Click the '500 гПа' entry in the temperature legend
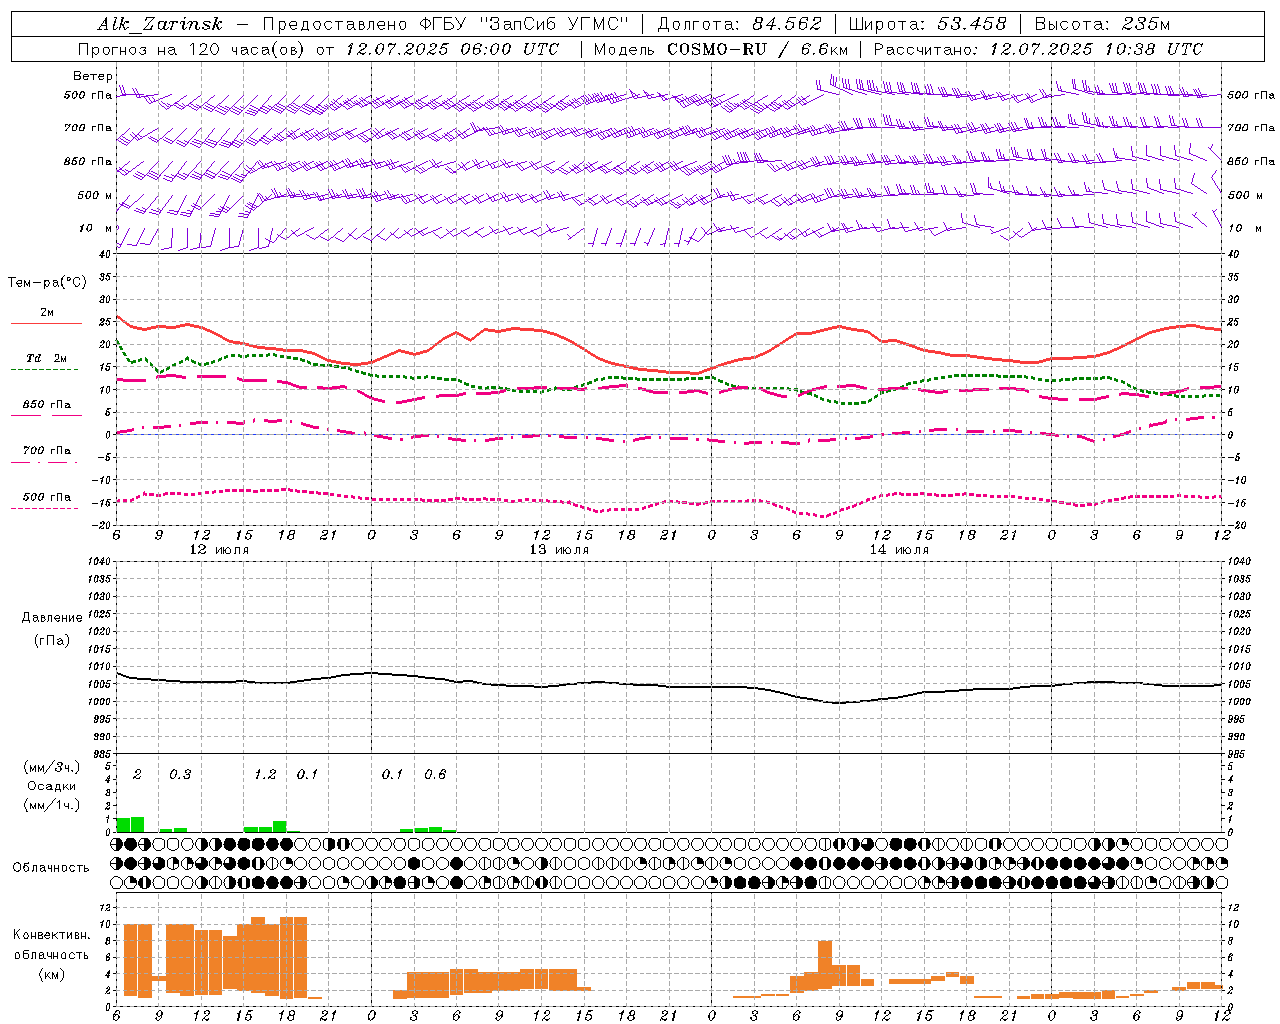Image resolution: width=1280 pixels, height=1024 pixels. coord(46,497)
